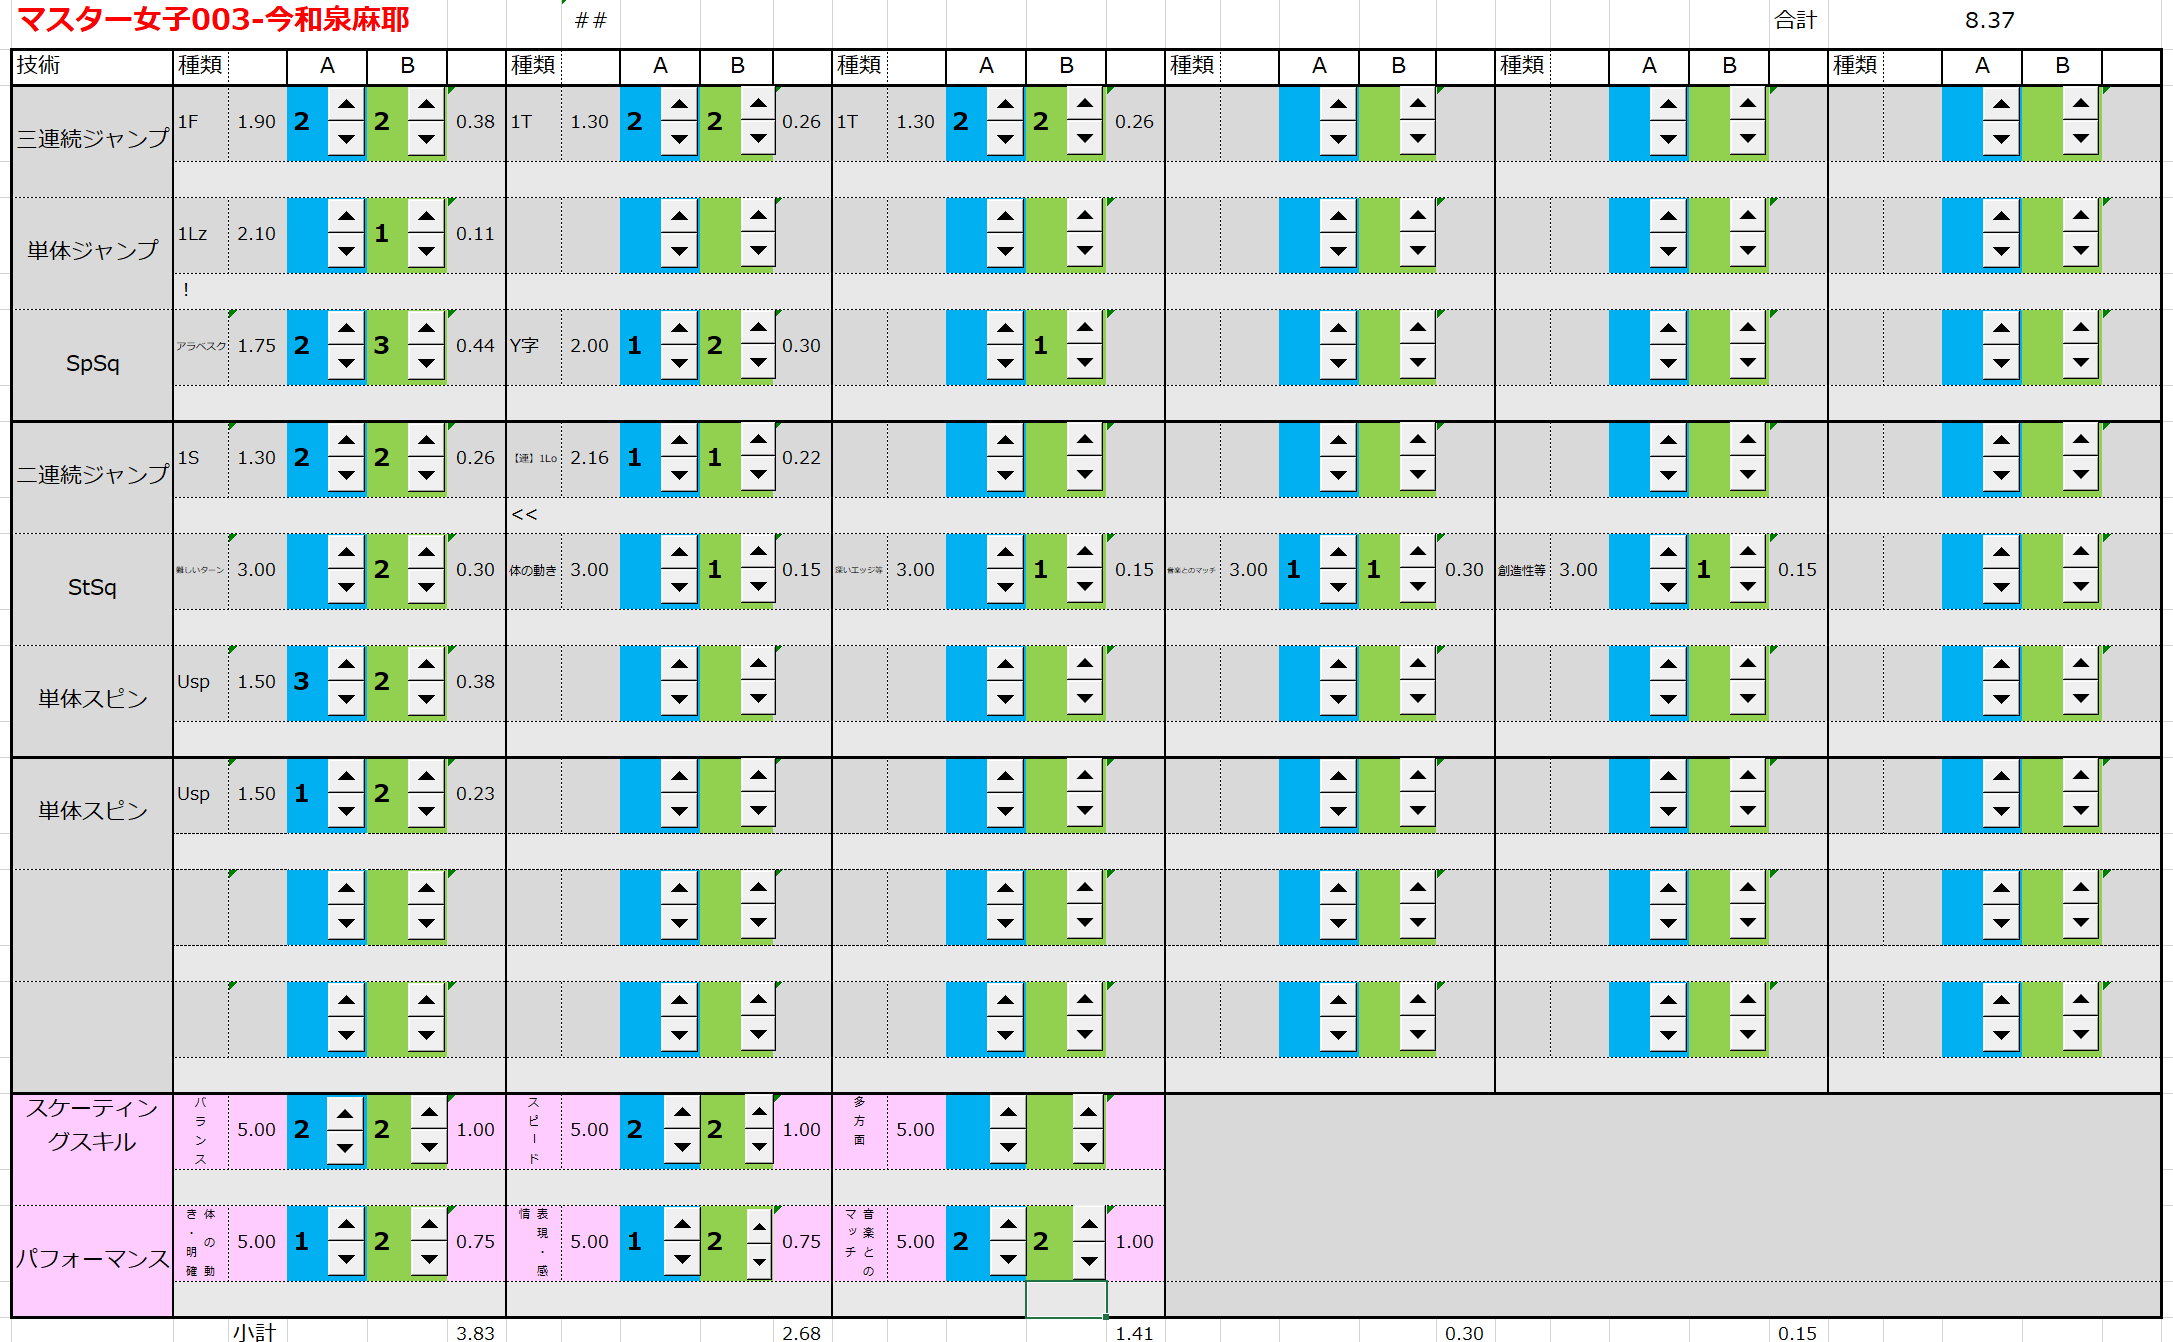Select the 合計 total score cell 8.37
Viewport: 2173px width, 1342px height.
1988,20
